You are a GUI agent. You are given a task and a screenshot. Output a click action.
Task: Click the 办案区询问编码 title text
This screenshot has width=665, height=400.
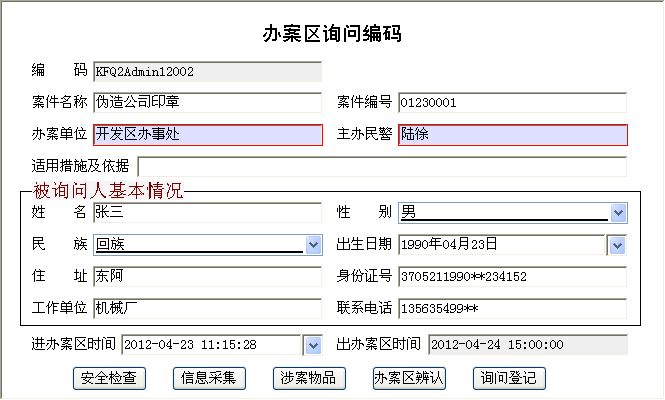click(332, 34)
